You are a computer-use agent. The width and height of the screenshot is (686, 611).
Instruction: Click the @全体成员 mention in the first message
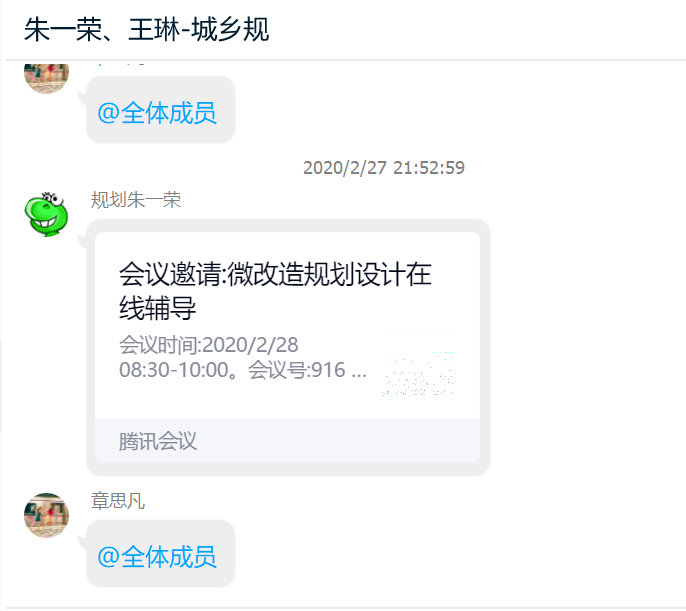(157, 113)
